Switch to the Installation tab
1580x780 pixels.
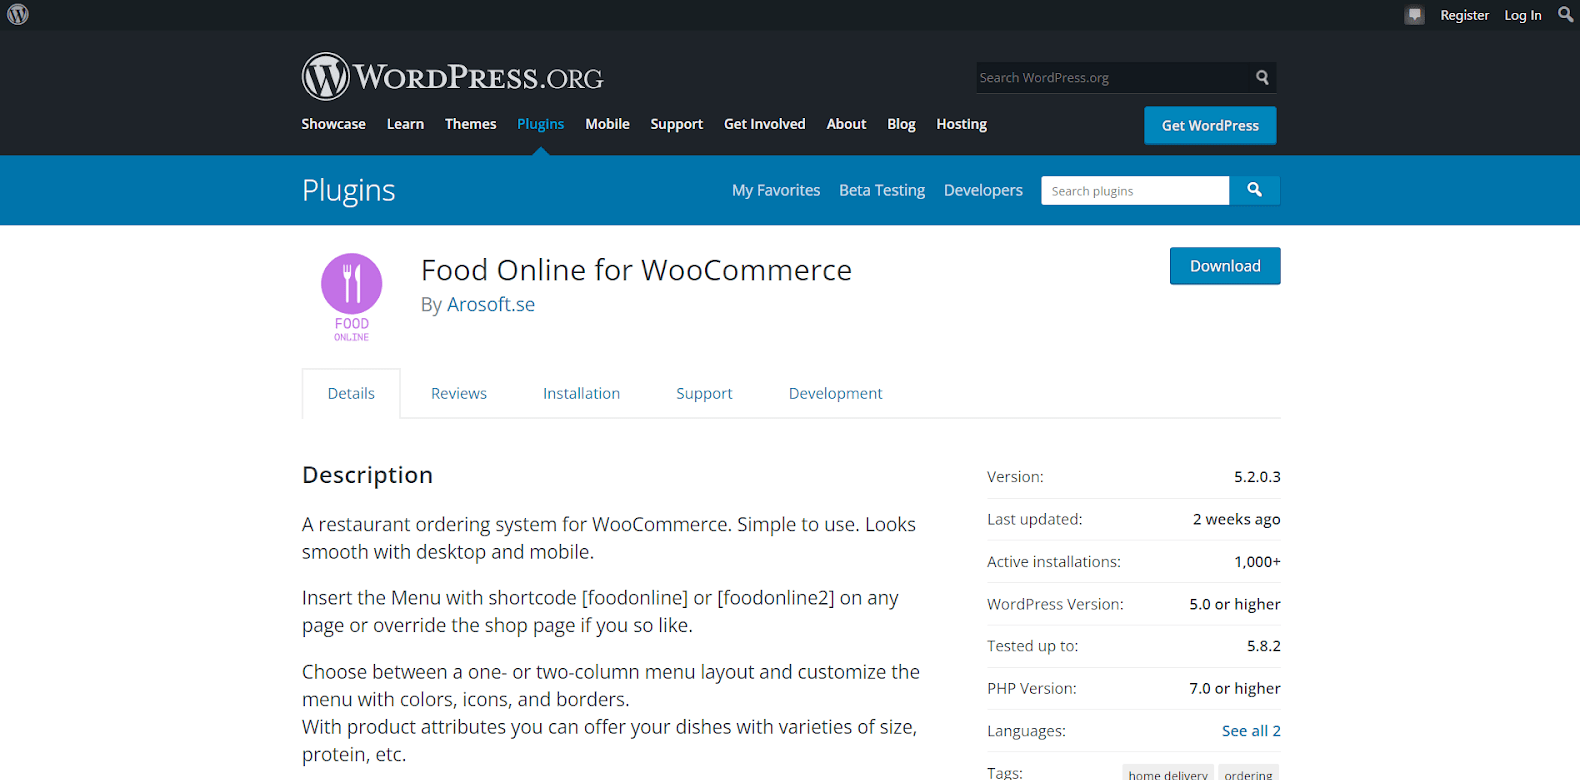581,393
